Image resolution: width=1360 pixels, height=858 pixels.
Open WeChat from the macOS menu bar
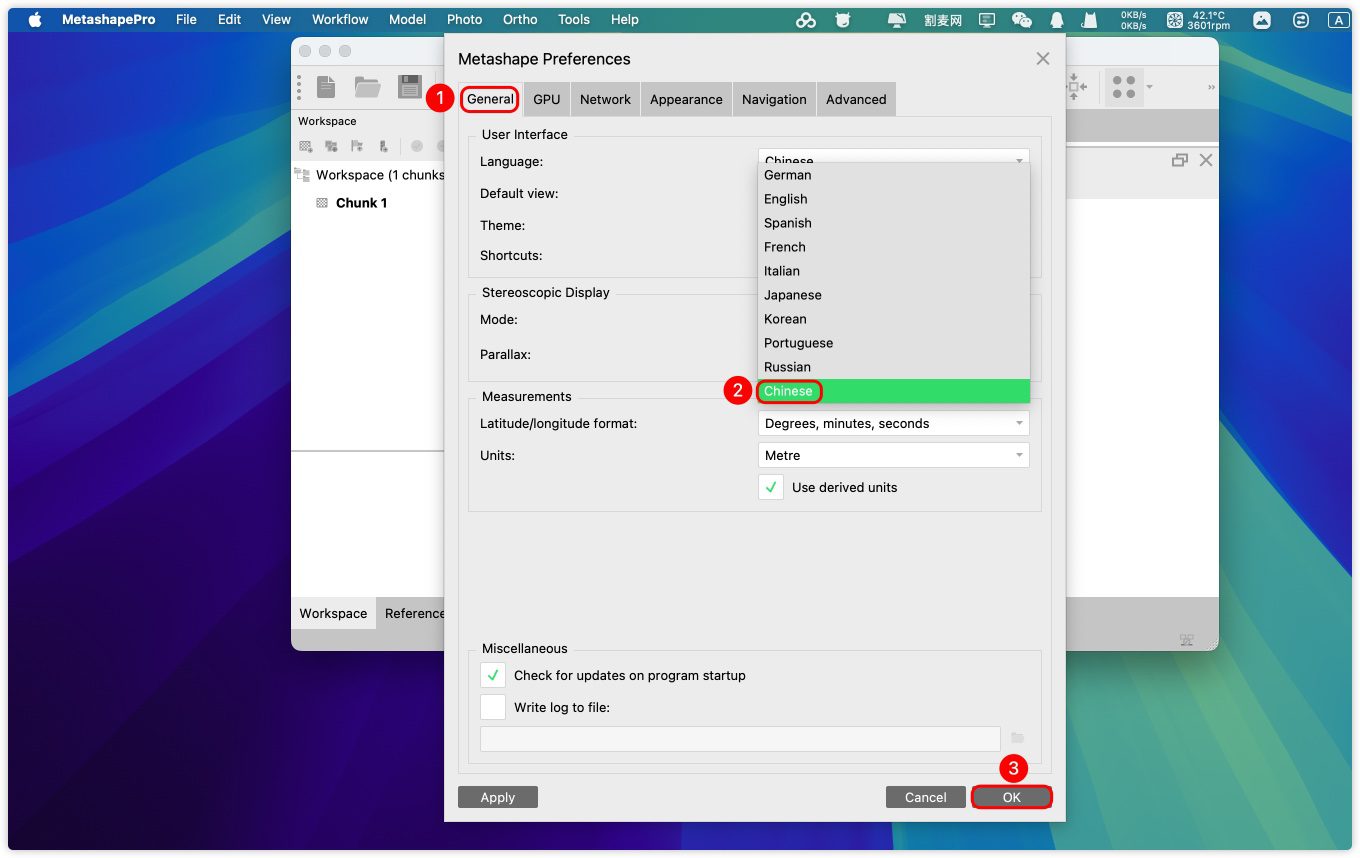pos(1021,20)
